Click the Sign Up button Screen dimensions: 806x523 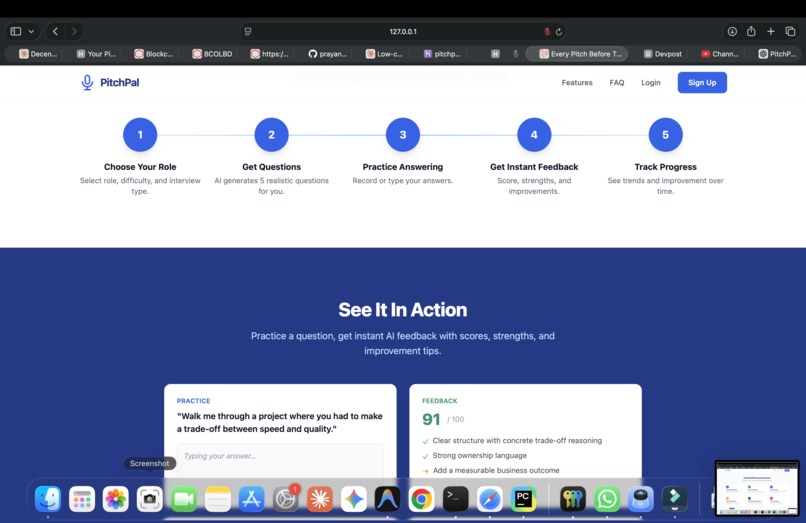coord(702,82)
